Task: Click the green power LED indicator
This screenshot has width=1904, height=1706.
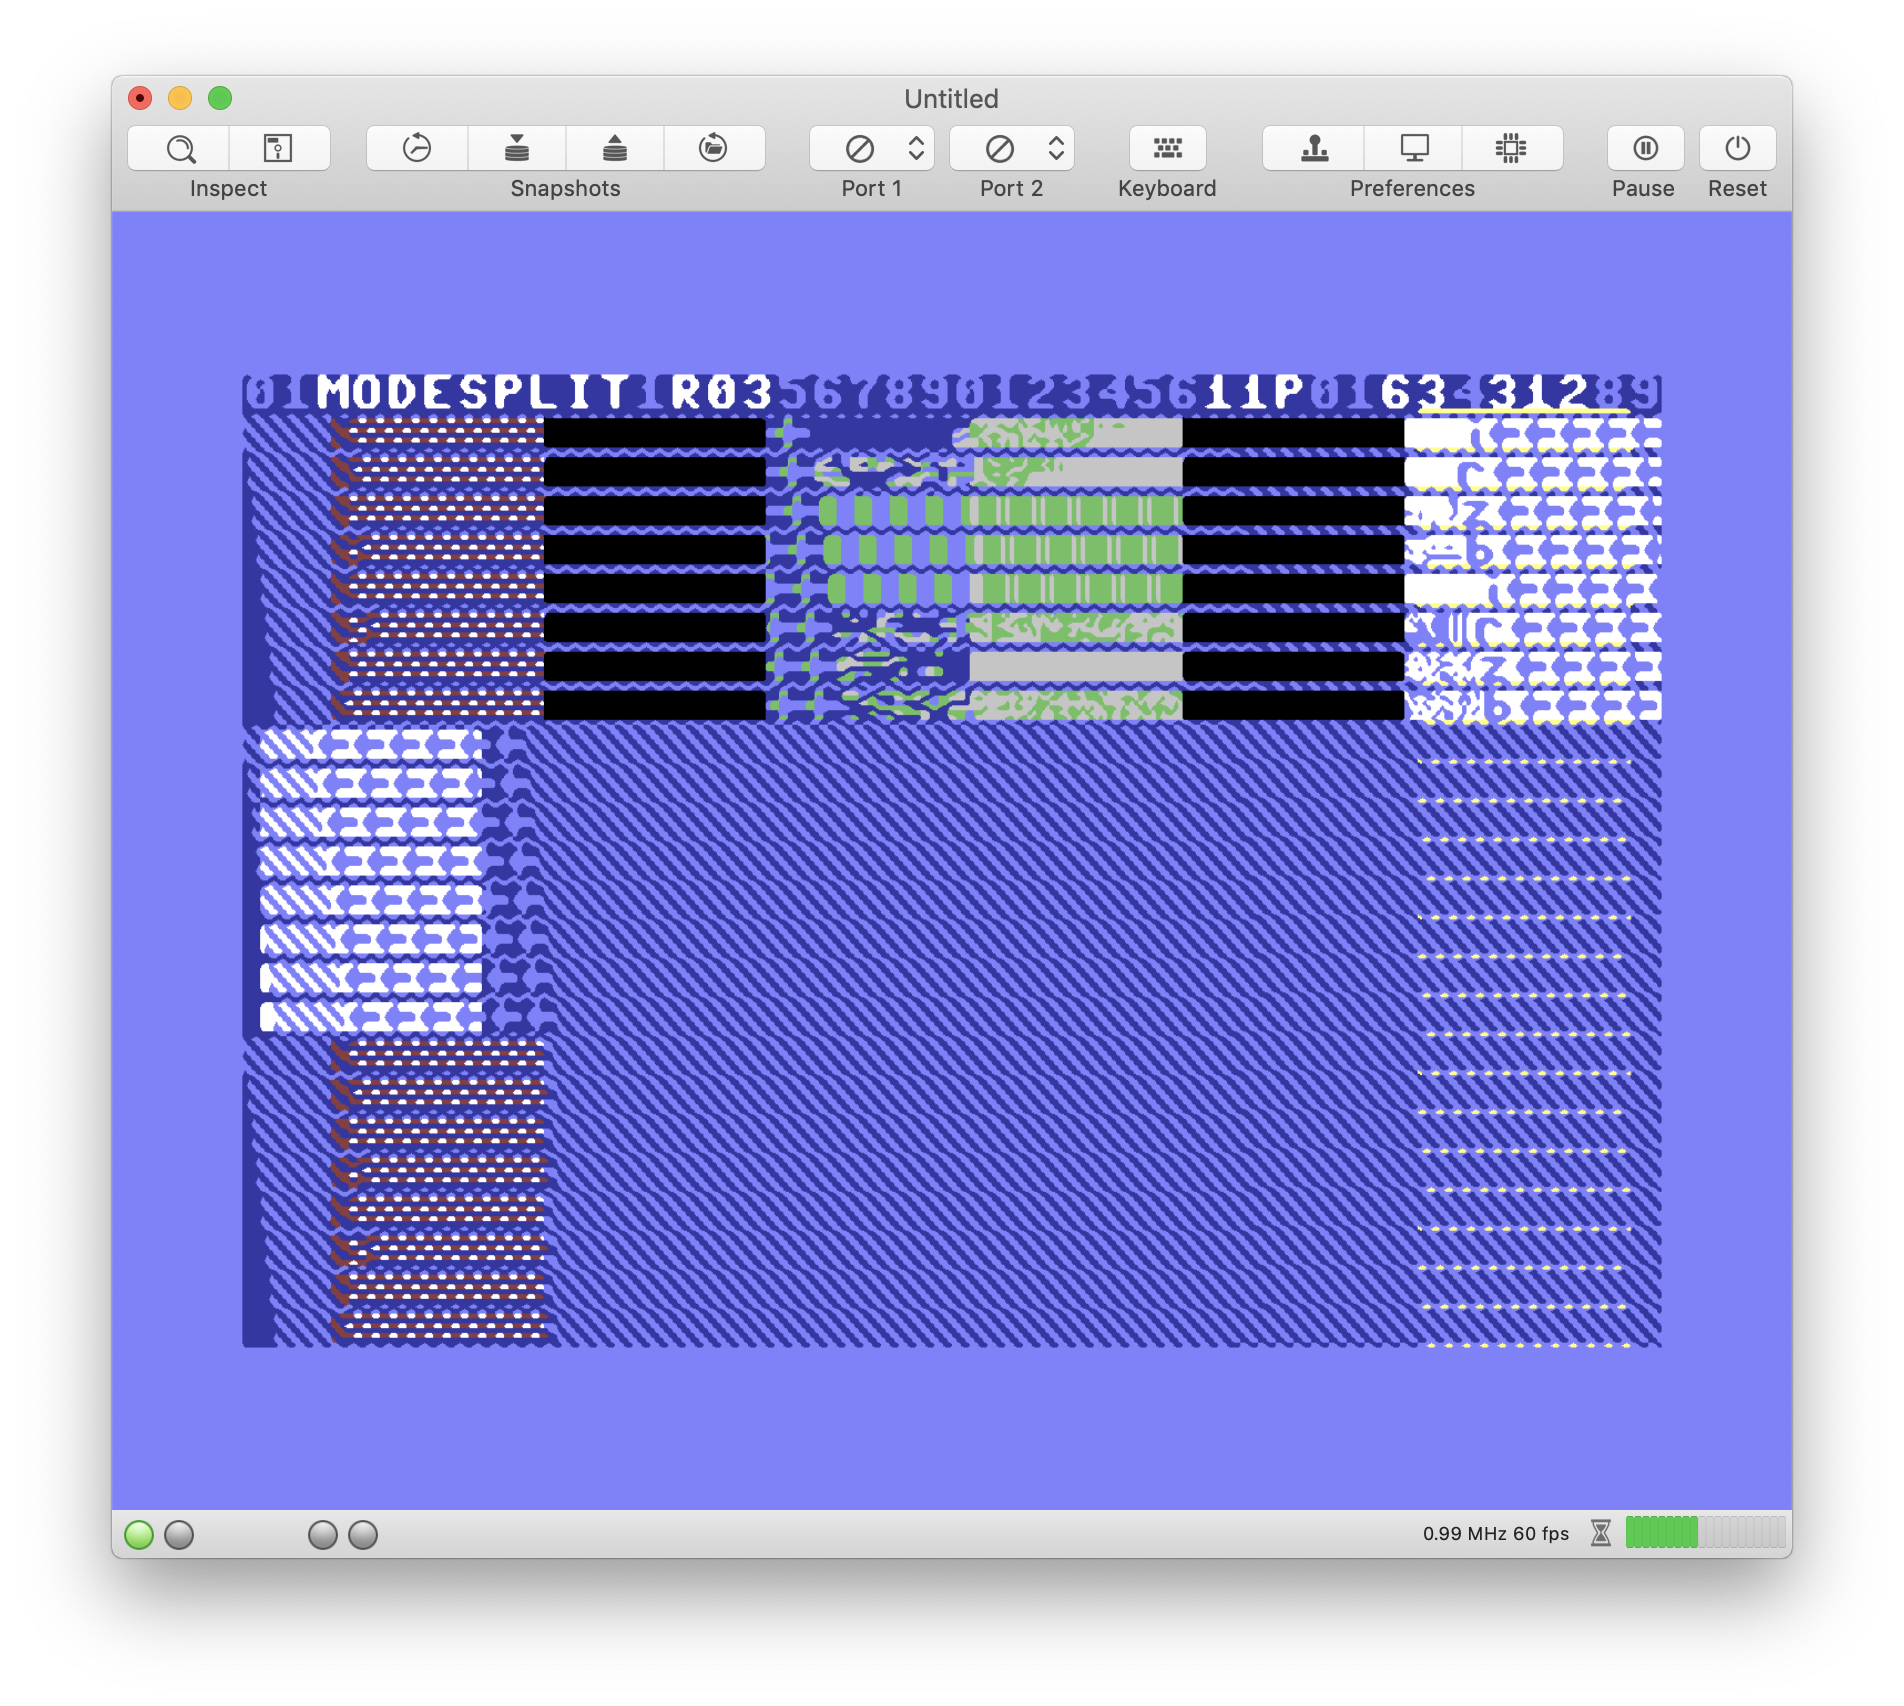Action: (x=139, y=1534)
